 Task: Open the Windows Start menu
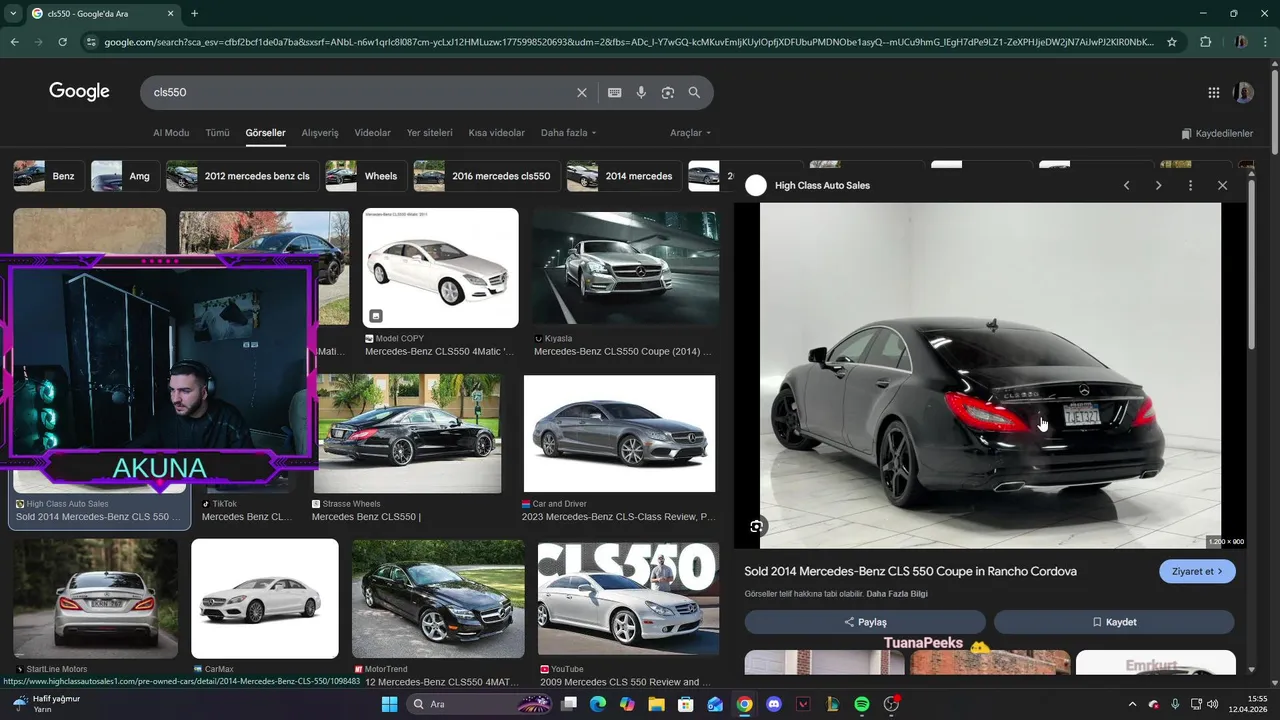coord(389,704)
